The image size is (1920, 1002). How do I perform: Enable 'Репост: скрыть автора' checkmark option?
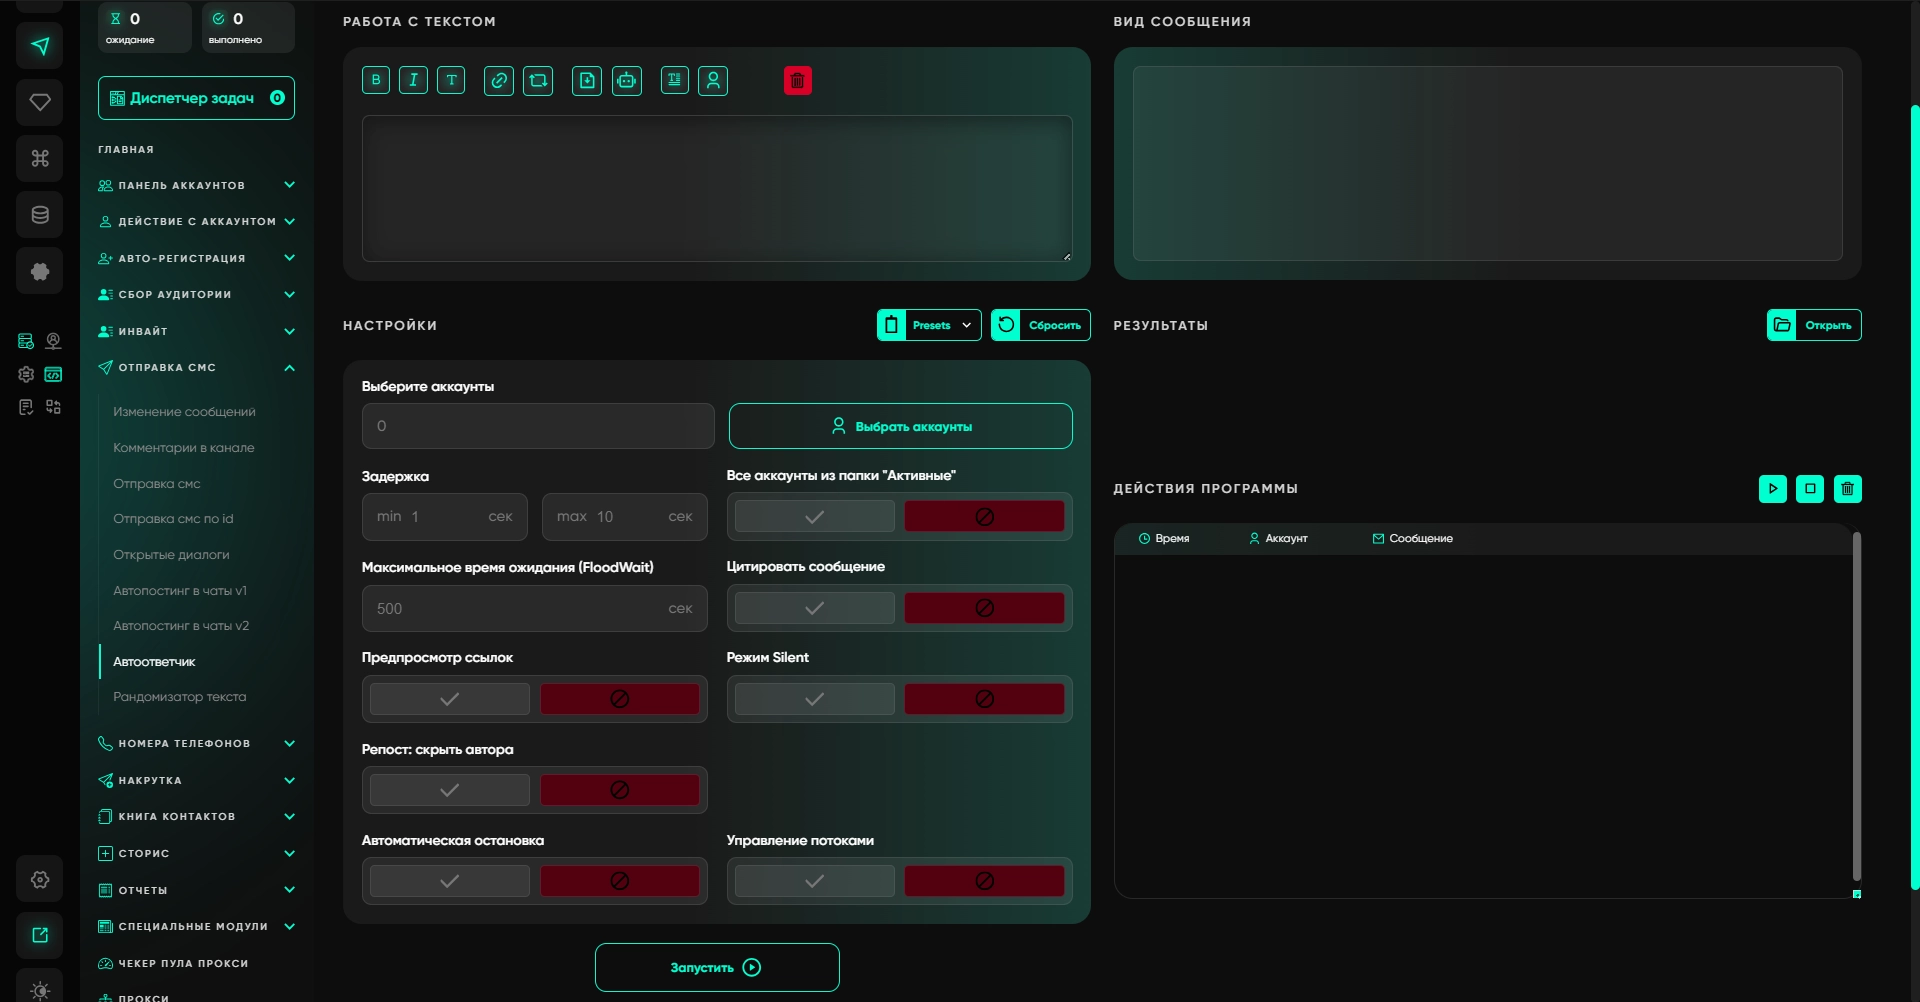coord(450,790)
